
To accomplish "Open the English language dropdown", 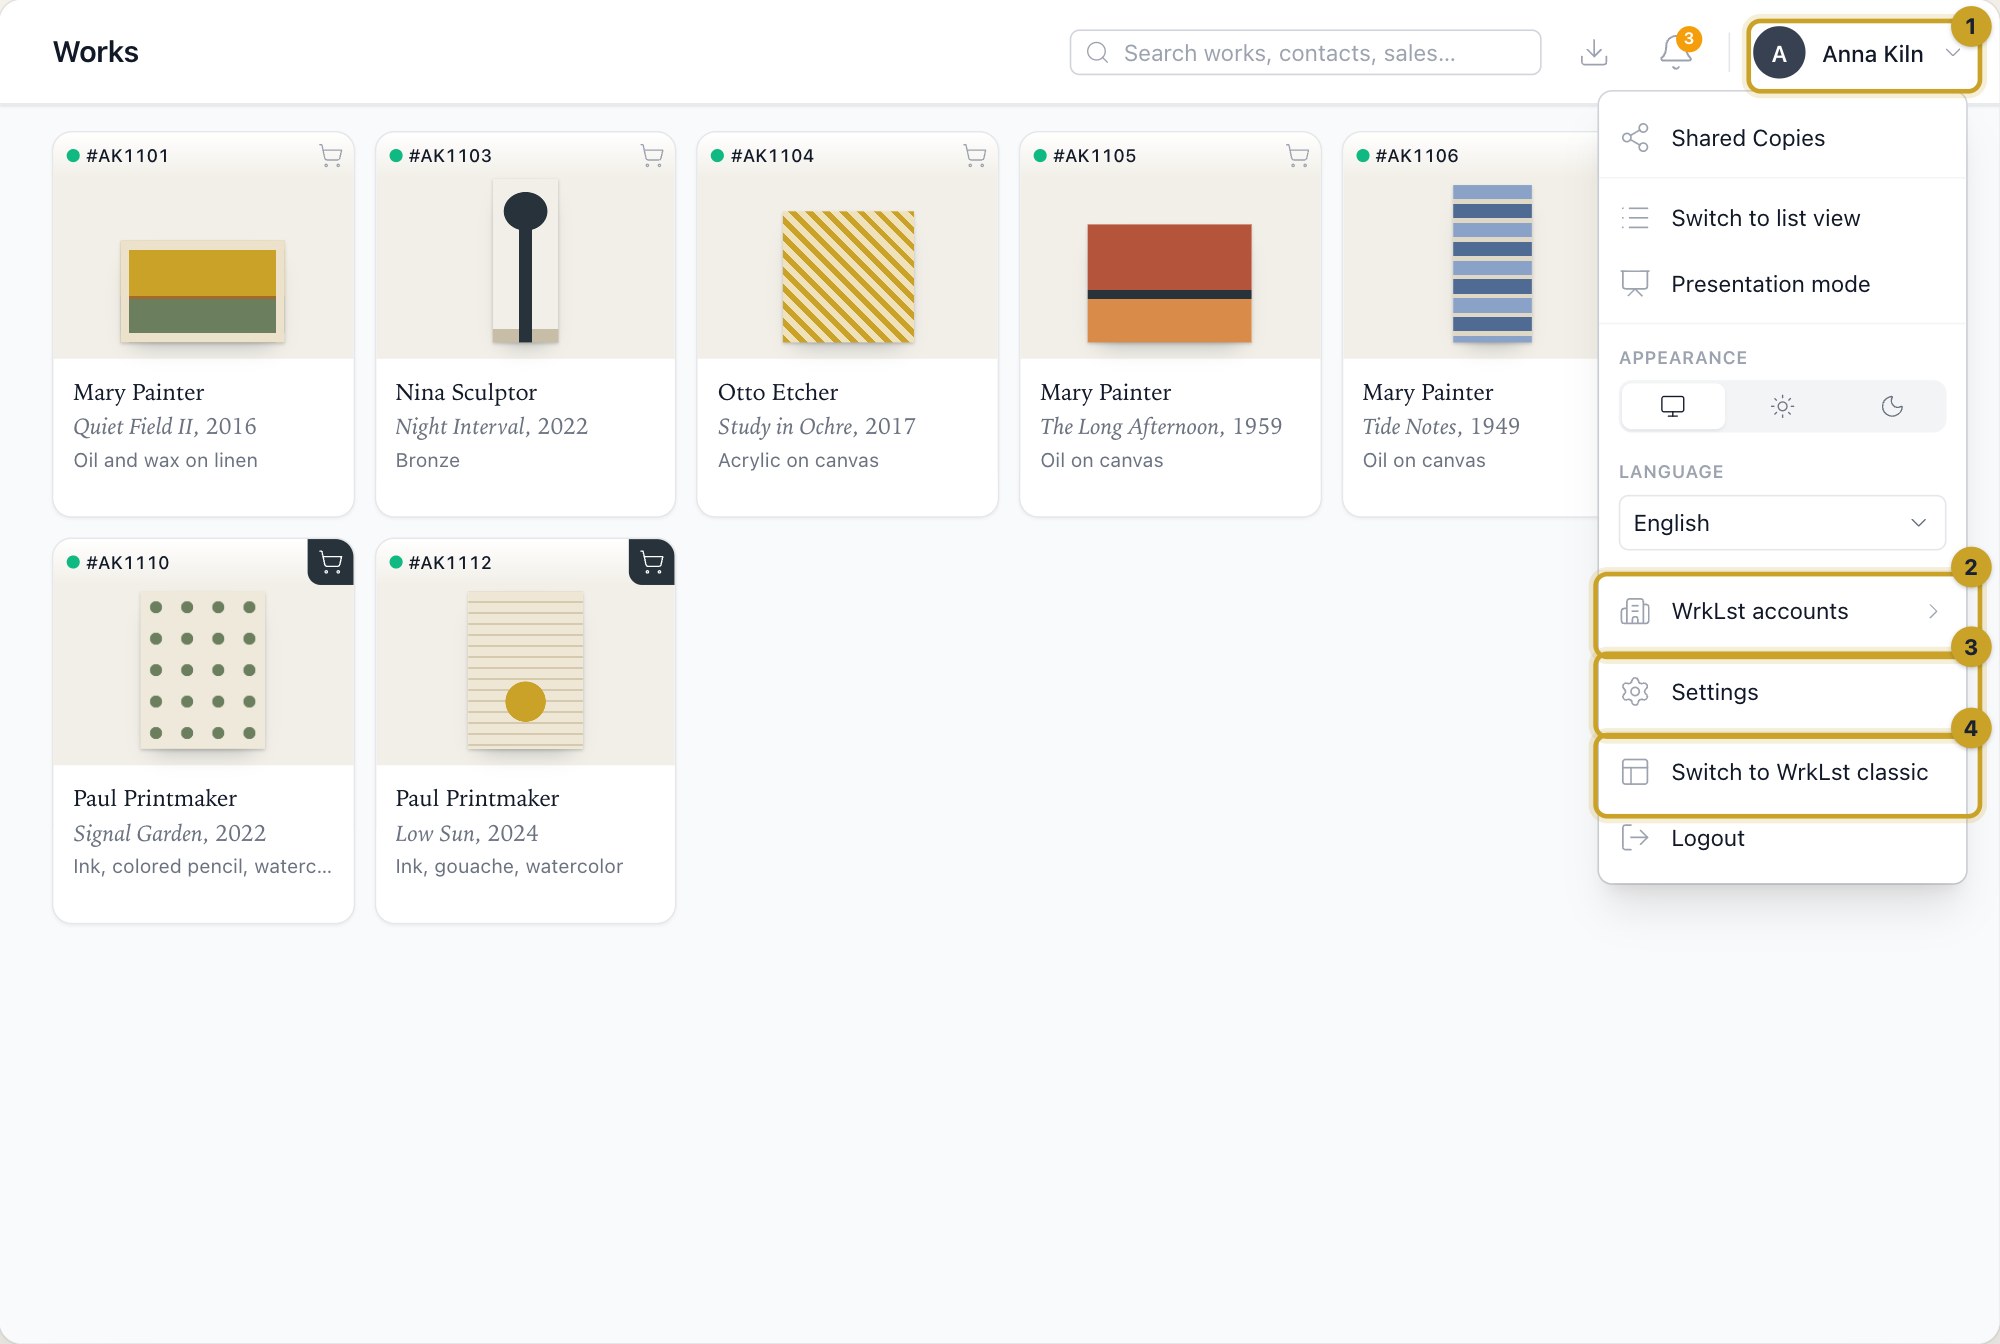I will pos(1782,523).
